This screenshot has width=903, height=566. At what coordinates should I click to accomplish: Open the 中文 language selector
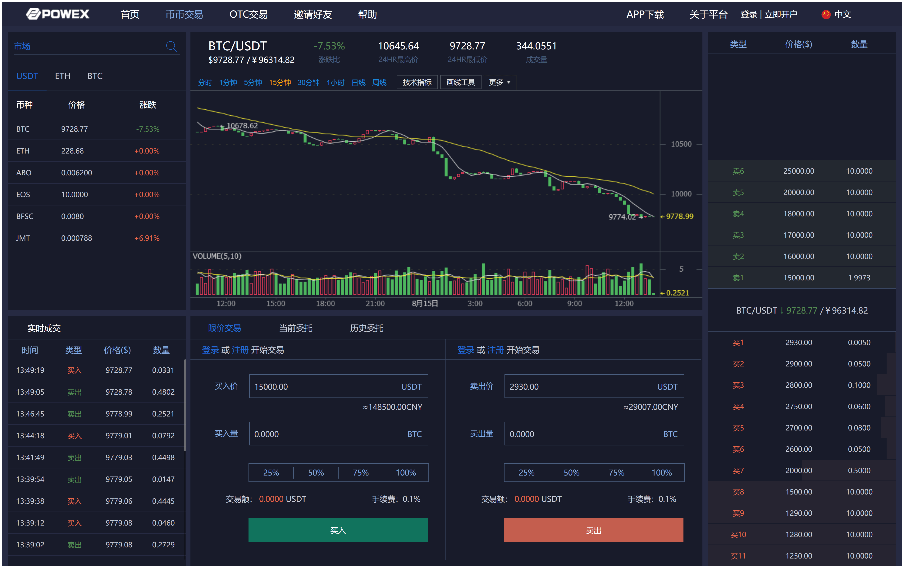(x=843, y=14)
